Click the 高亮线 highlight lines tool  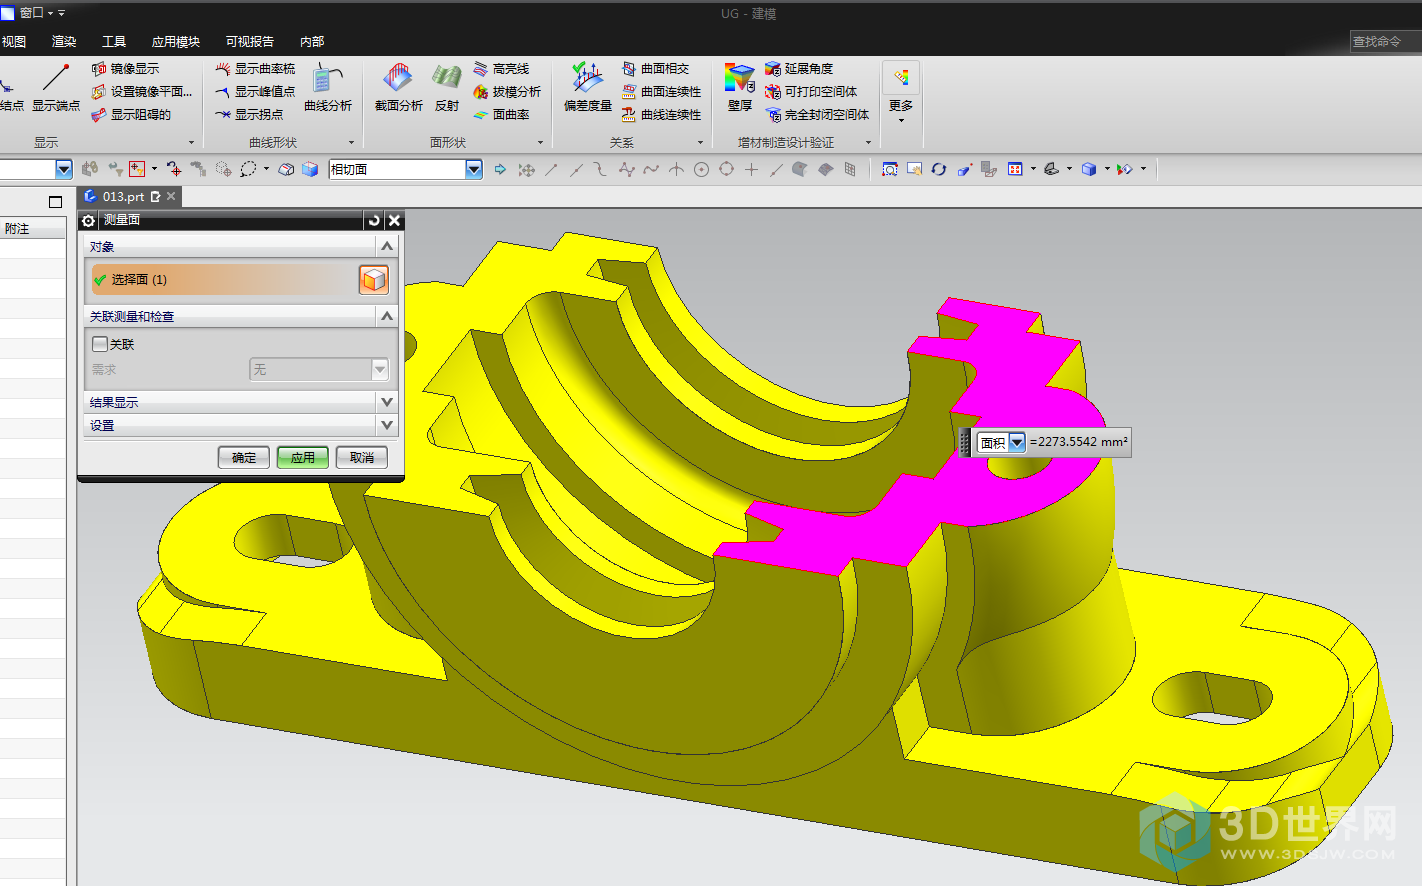tap(501, 69)
